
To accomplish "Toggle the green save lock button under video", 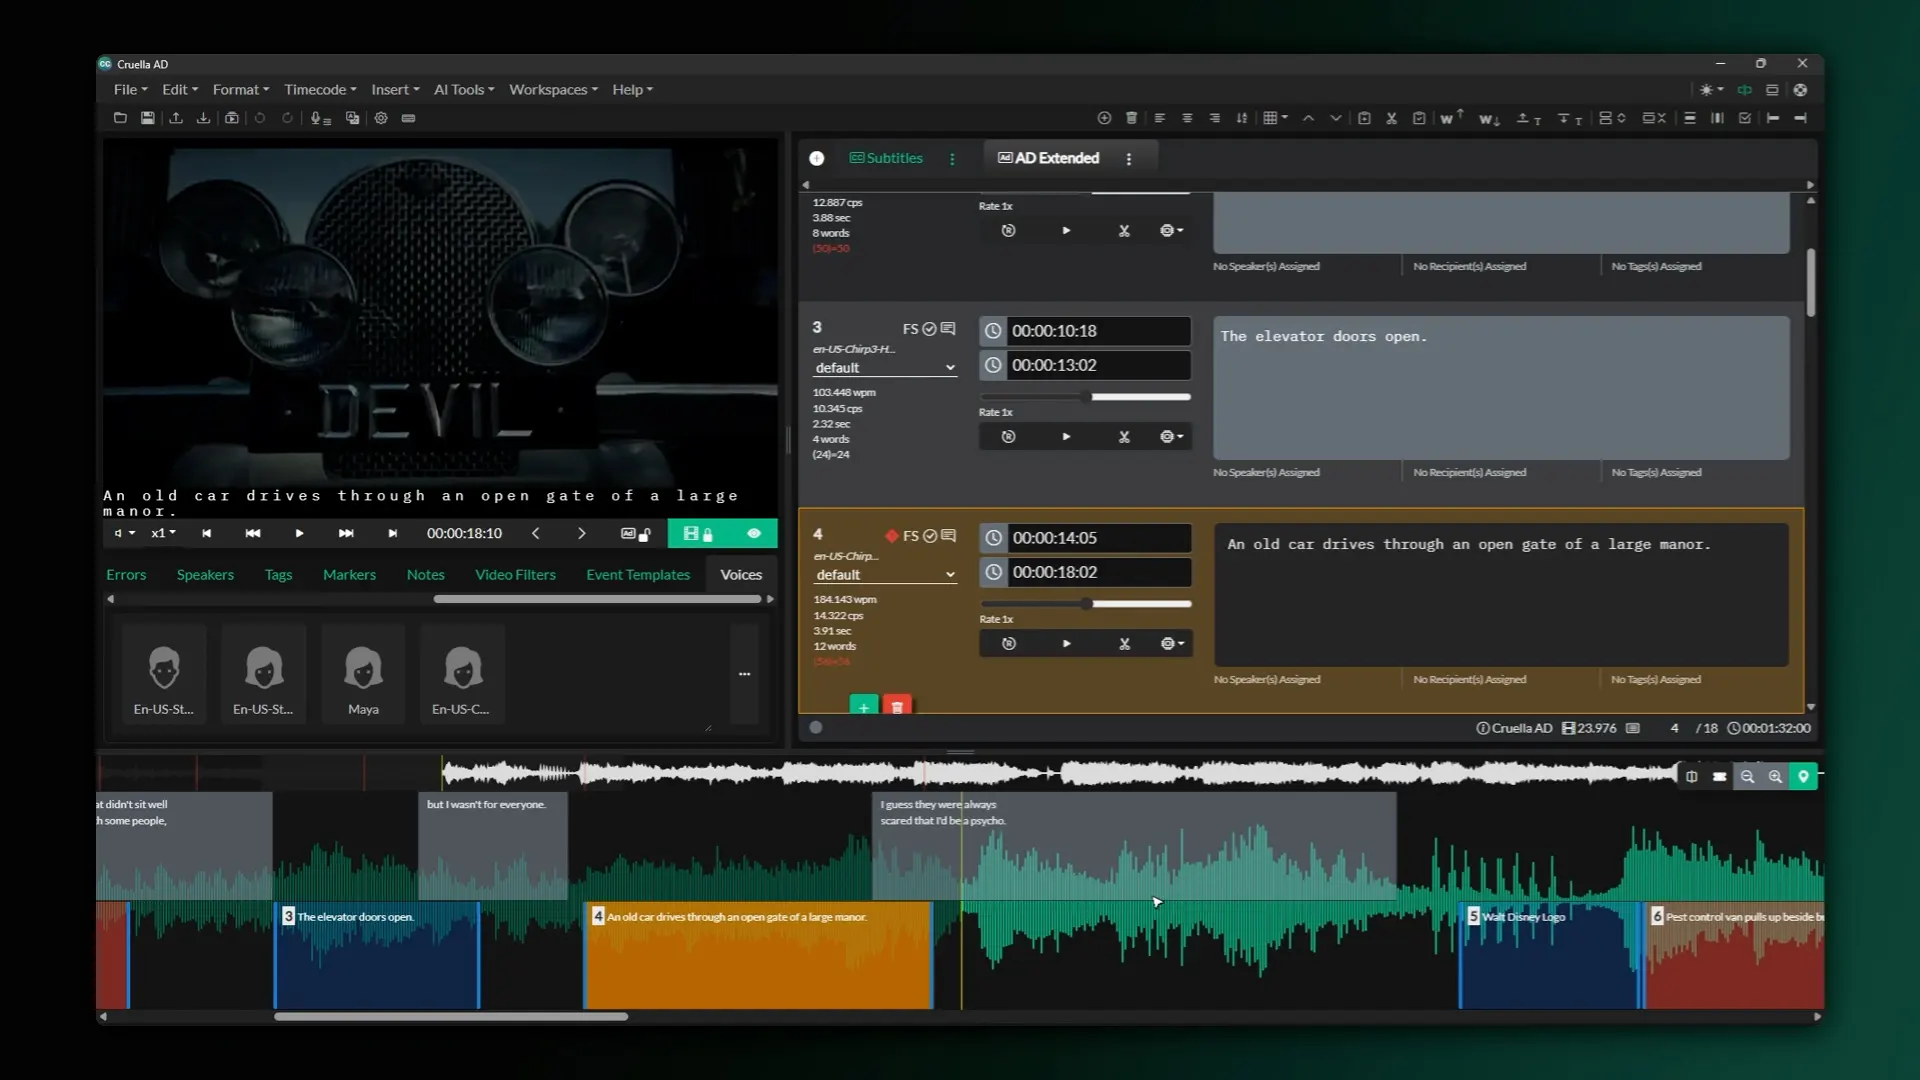I will coord(697,534).
